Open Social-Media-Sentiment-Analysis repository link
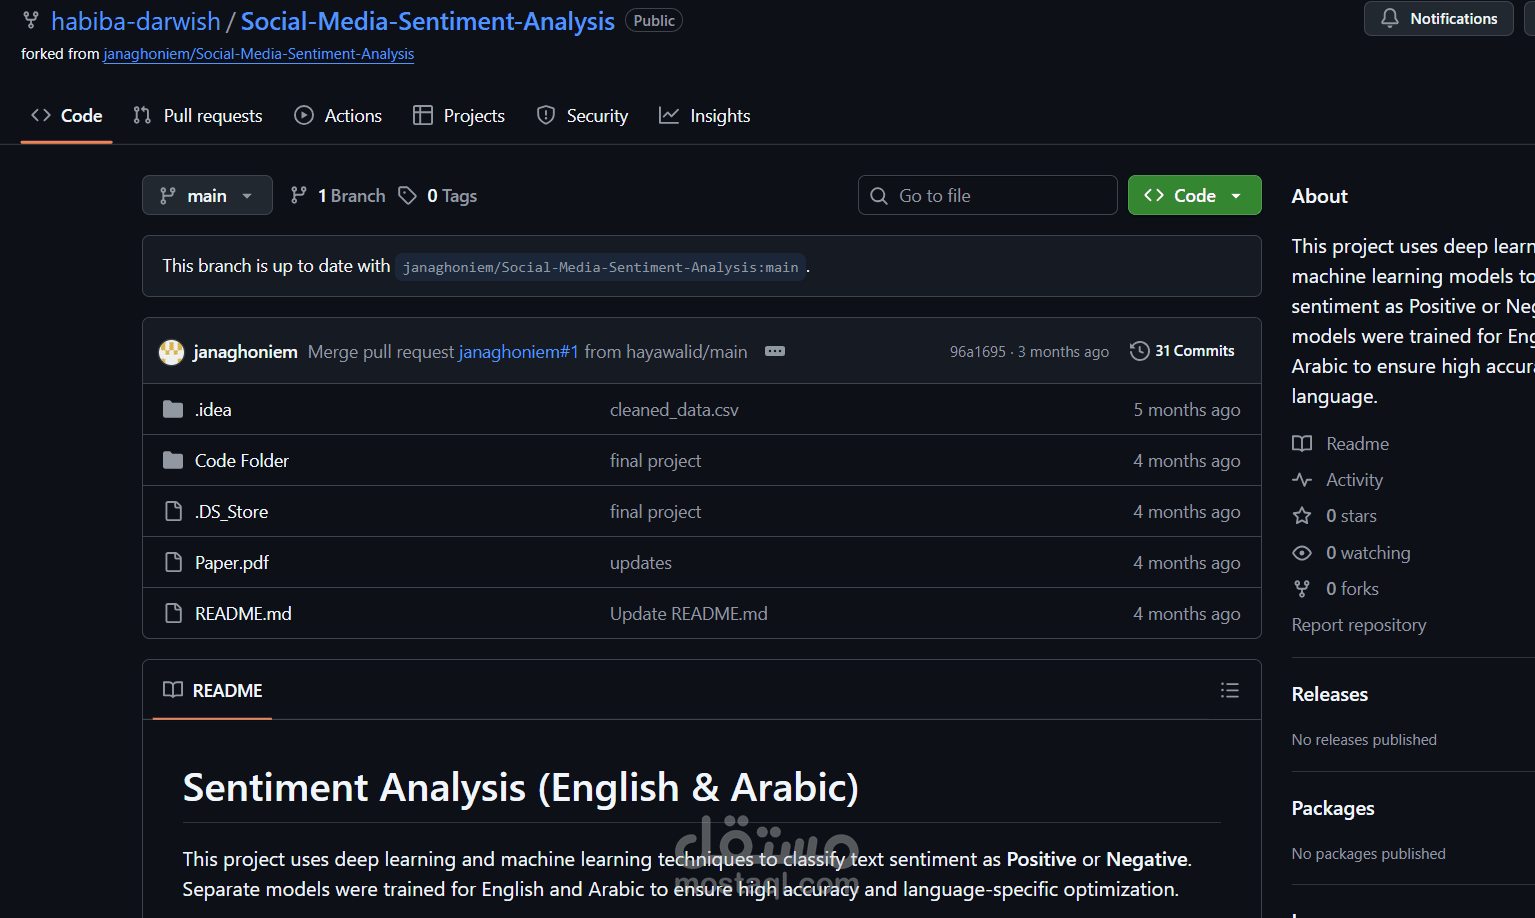 pyautogui.click(x=428, y=21)
